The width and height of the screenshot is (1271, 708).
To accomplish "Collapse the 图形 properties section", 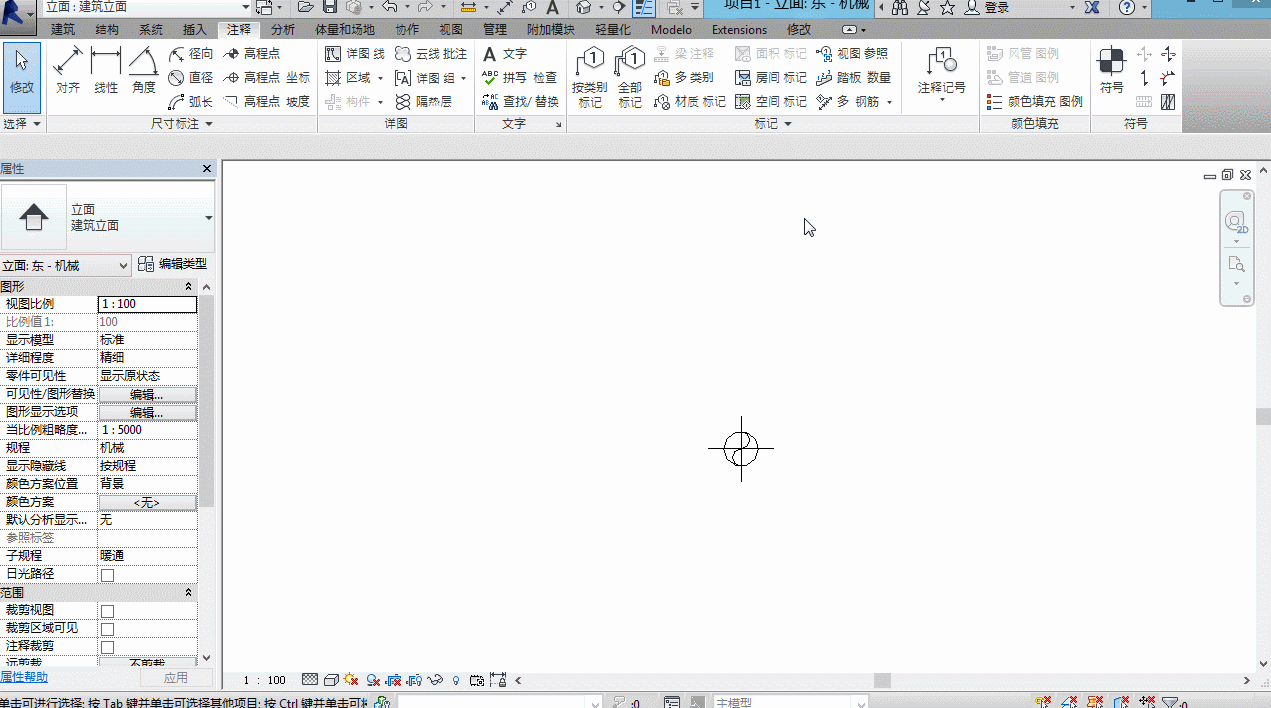I will click(x=189, y=287).
